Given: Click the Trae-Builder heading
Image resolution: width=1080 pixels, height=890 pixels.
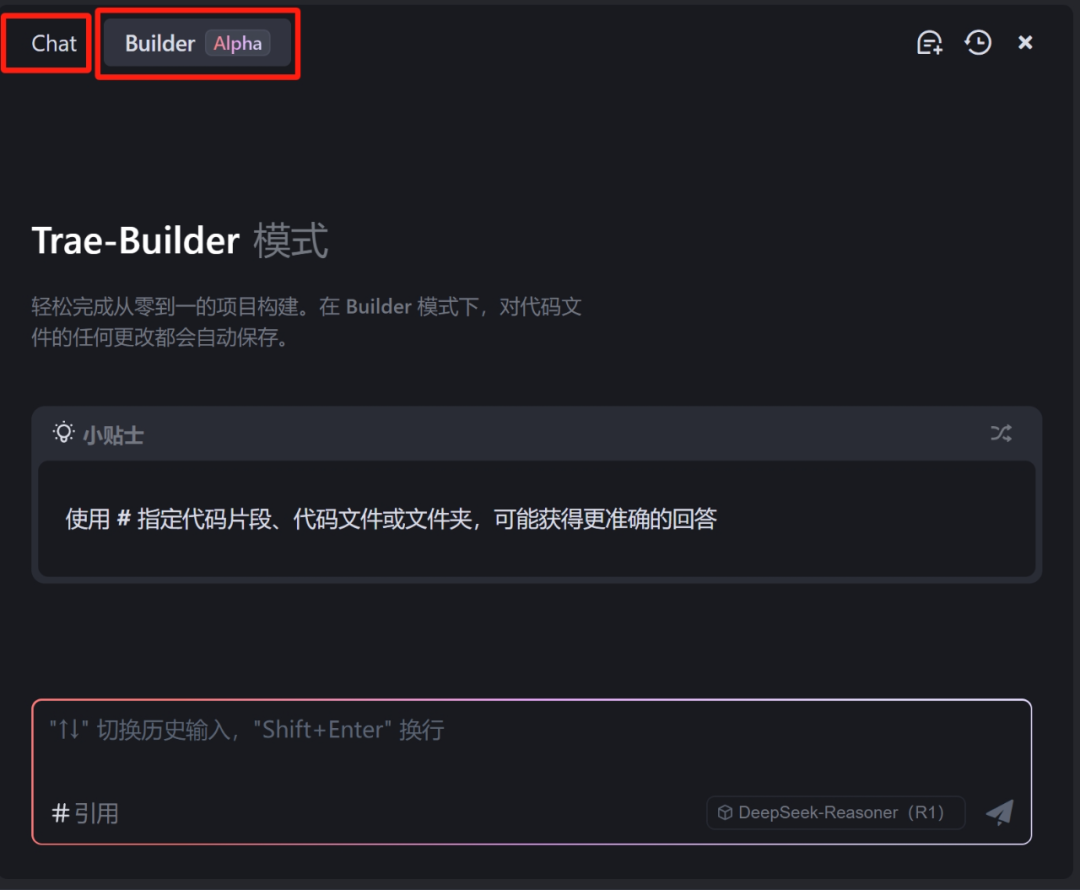Looking at the screenshot, I should click(x=135, y=240).
